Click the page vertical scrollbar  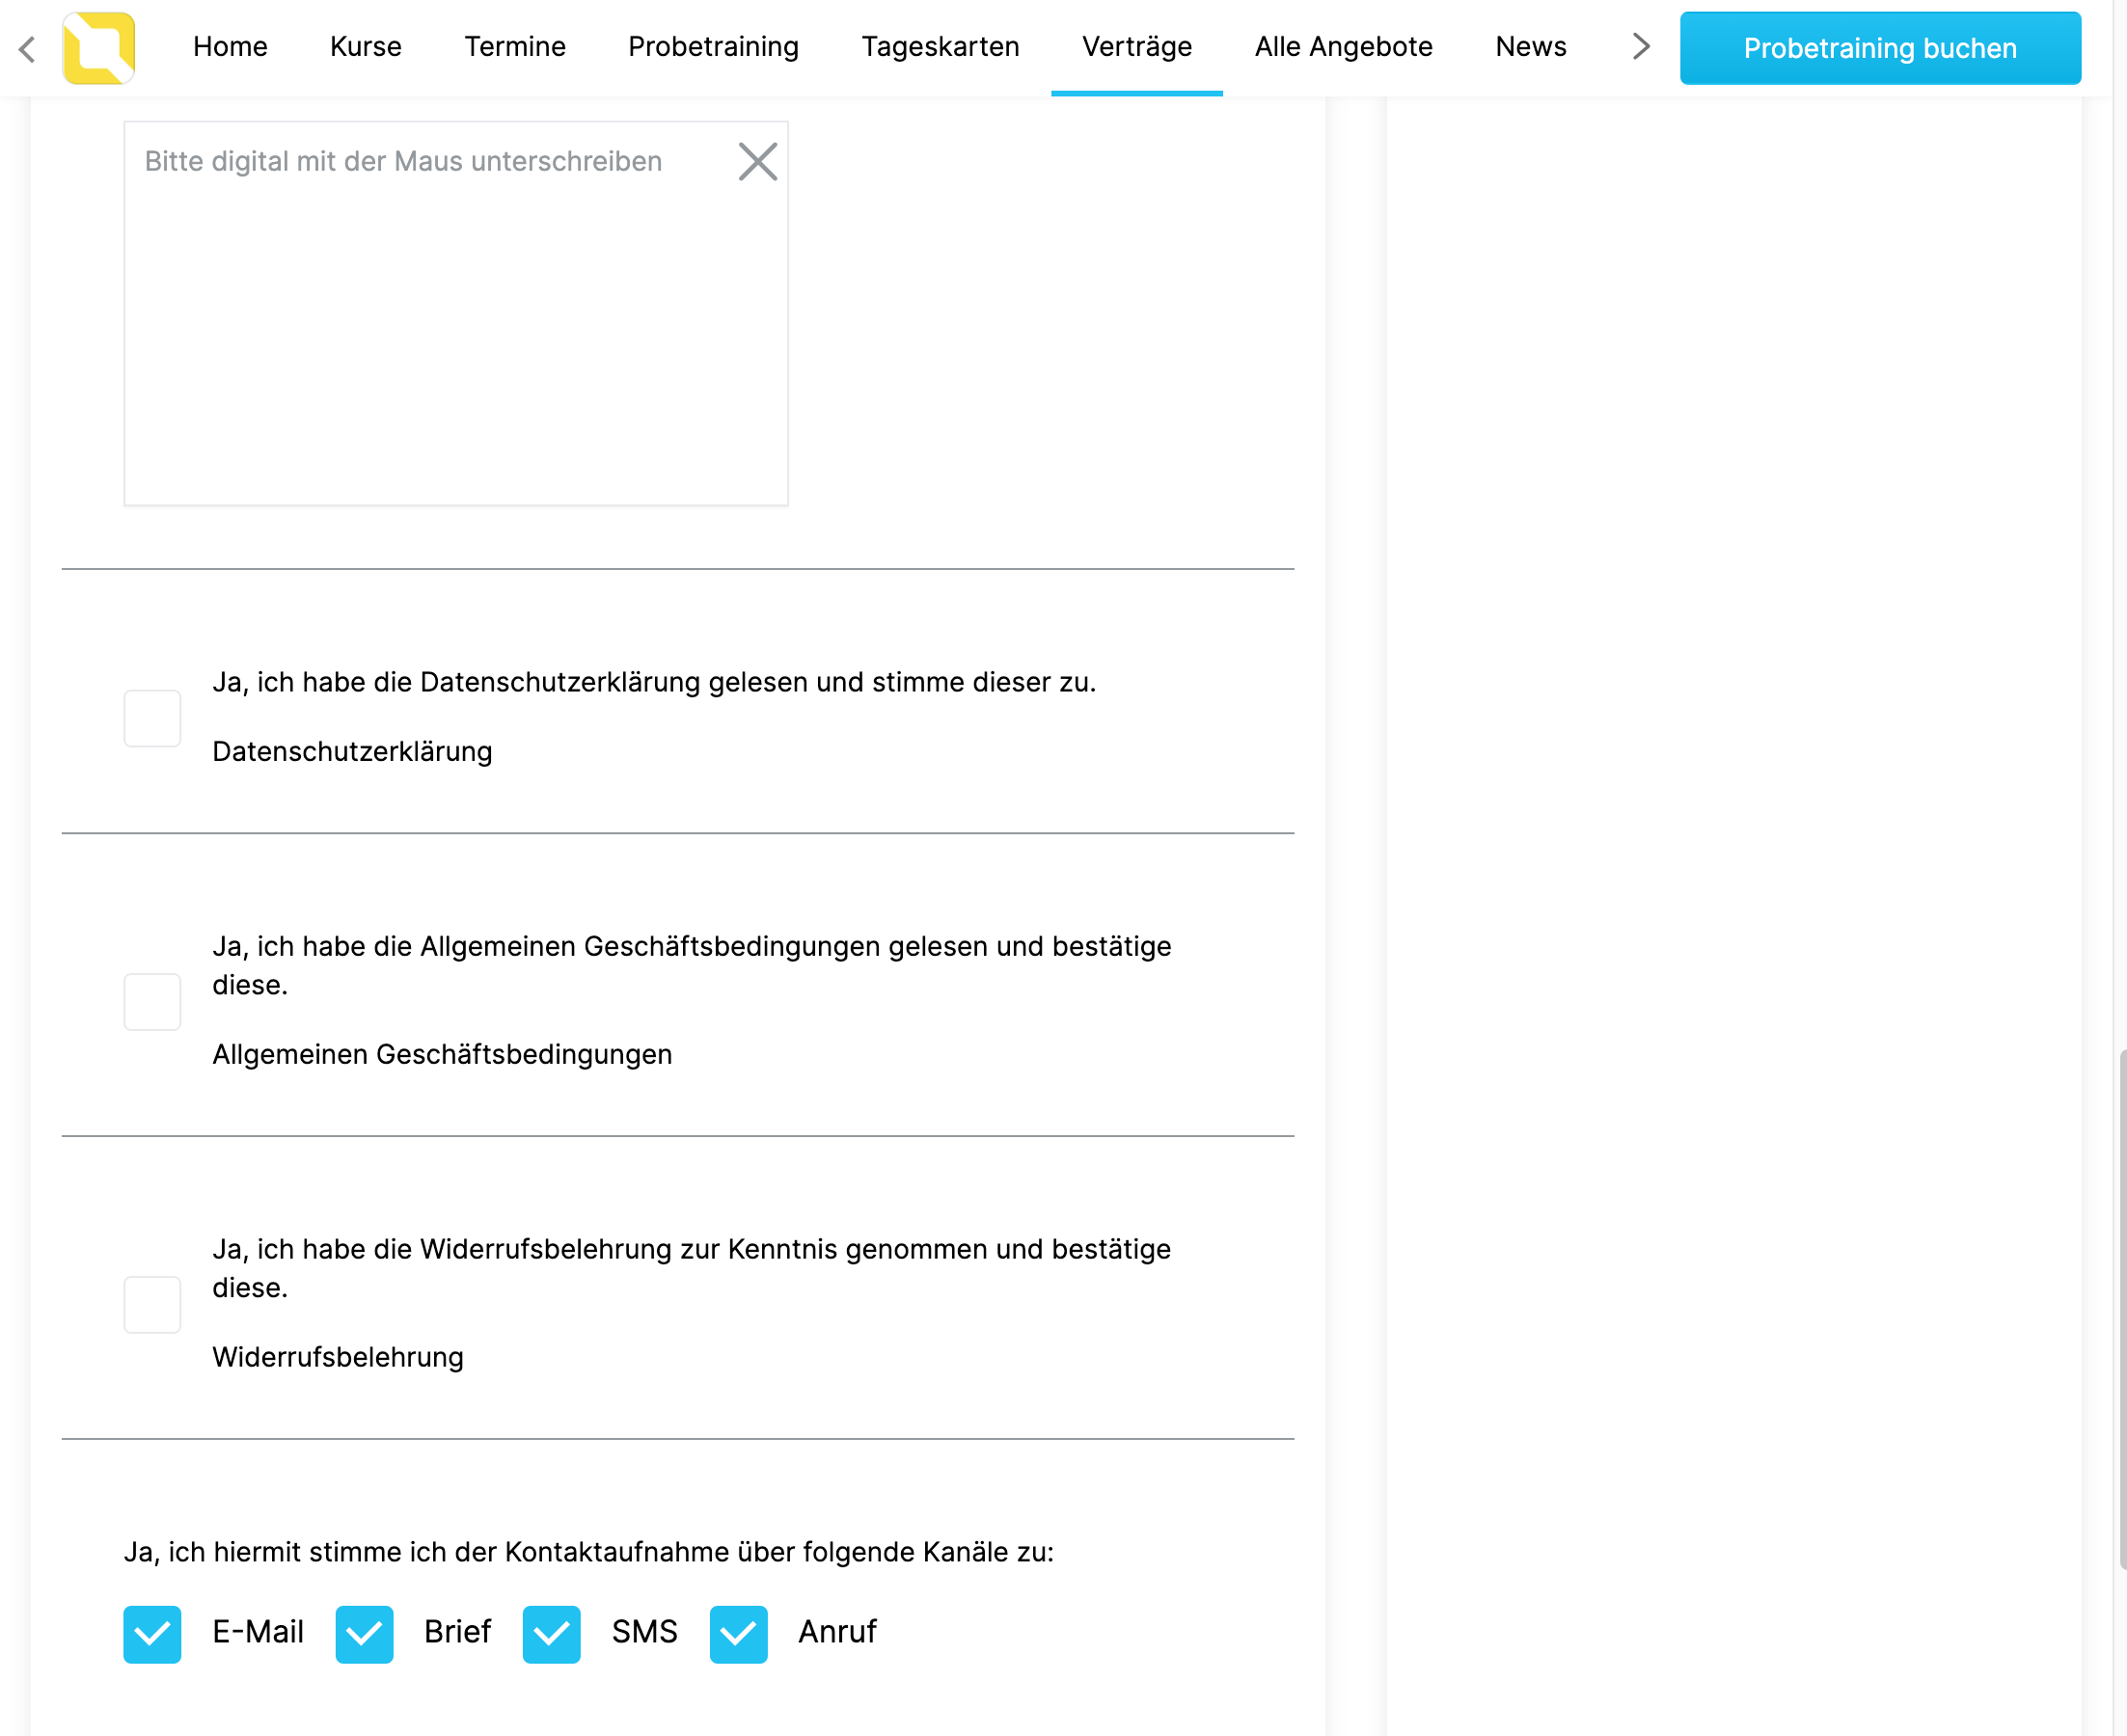[2121, 1308]
